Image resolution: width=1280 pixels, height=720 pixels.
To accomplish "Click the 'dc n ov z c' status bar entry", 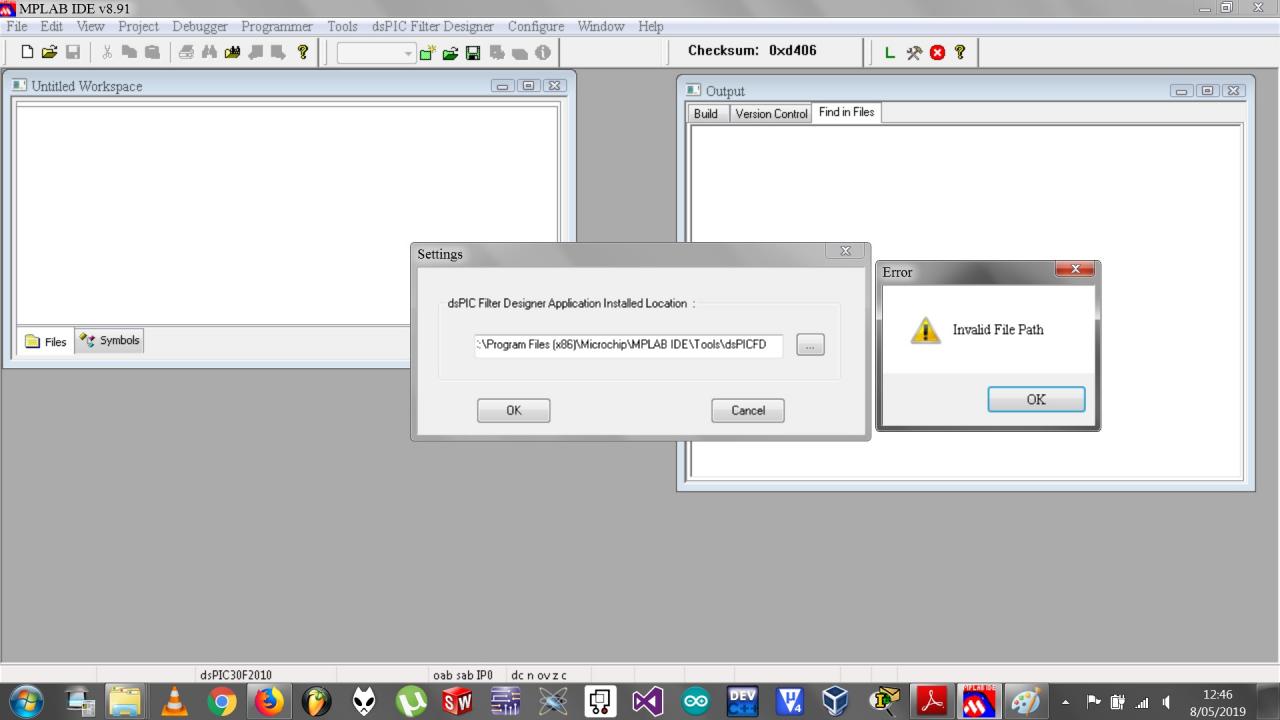I will [x=539, y=675].
